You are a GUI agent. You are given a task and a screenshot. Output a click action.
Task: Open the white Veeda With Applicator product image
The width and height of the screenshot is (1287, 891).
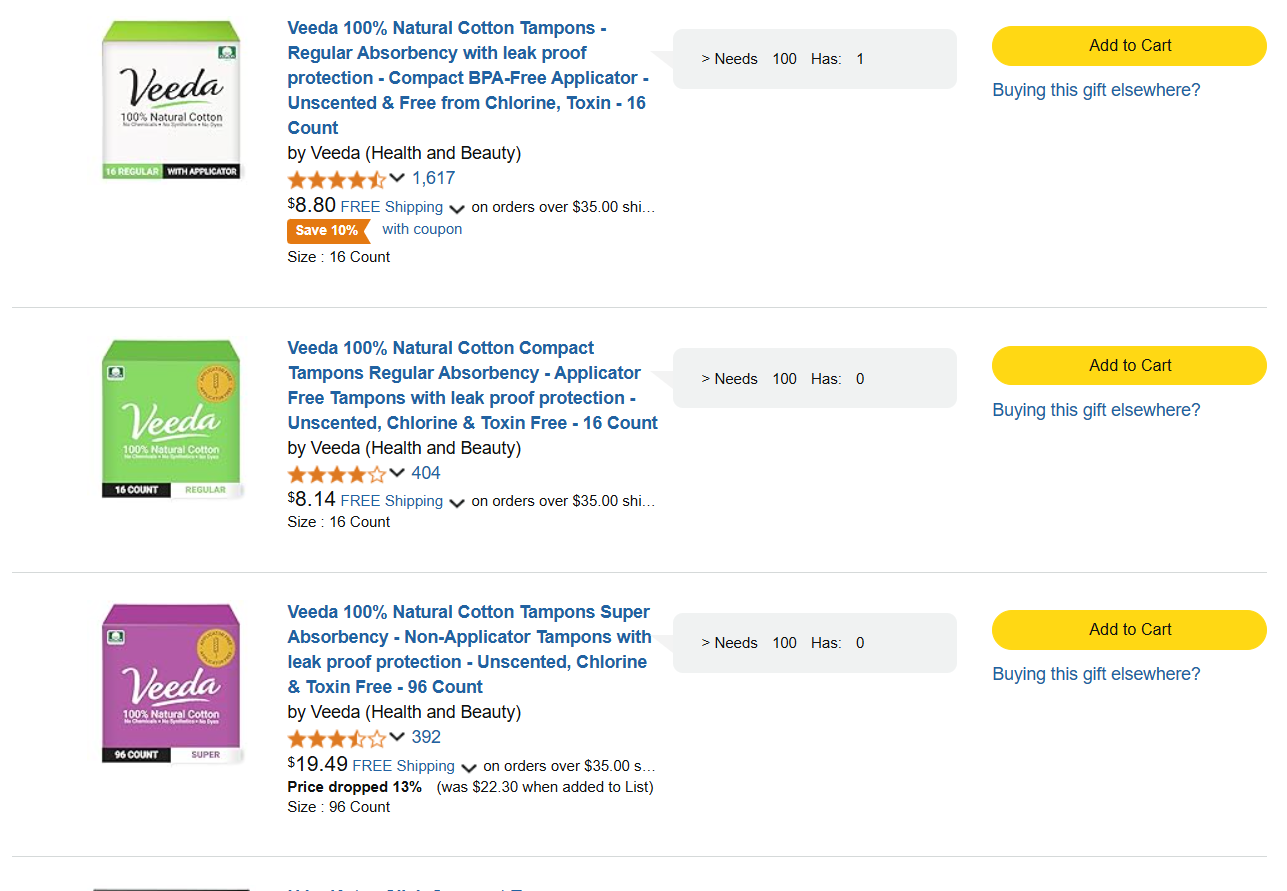coord(172,100)
